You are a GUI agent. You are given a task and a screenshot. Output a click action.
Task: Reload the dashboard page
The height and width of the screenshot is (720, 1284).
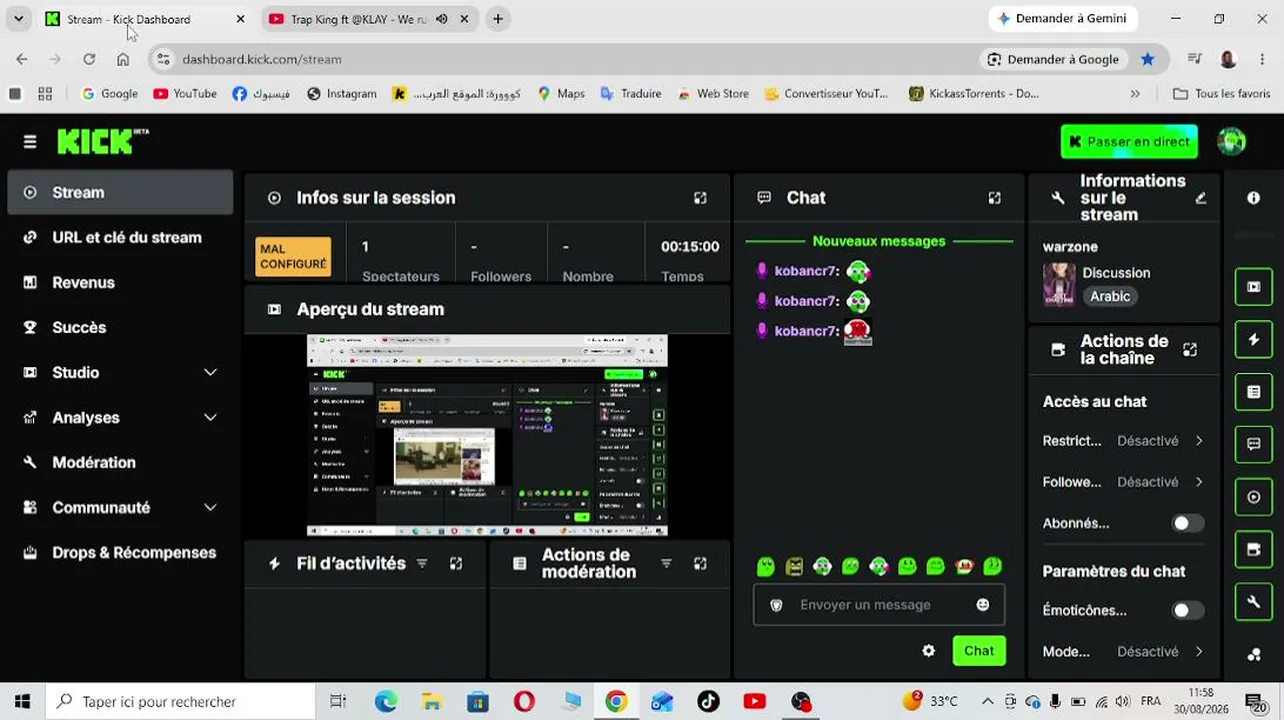pyautogui.click(x=89, y=59)
